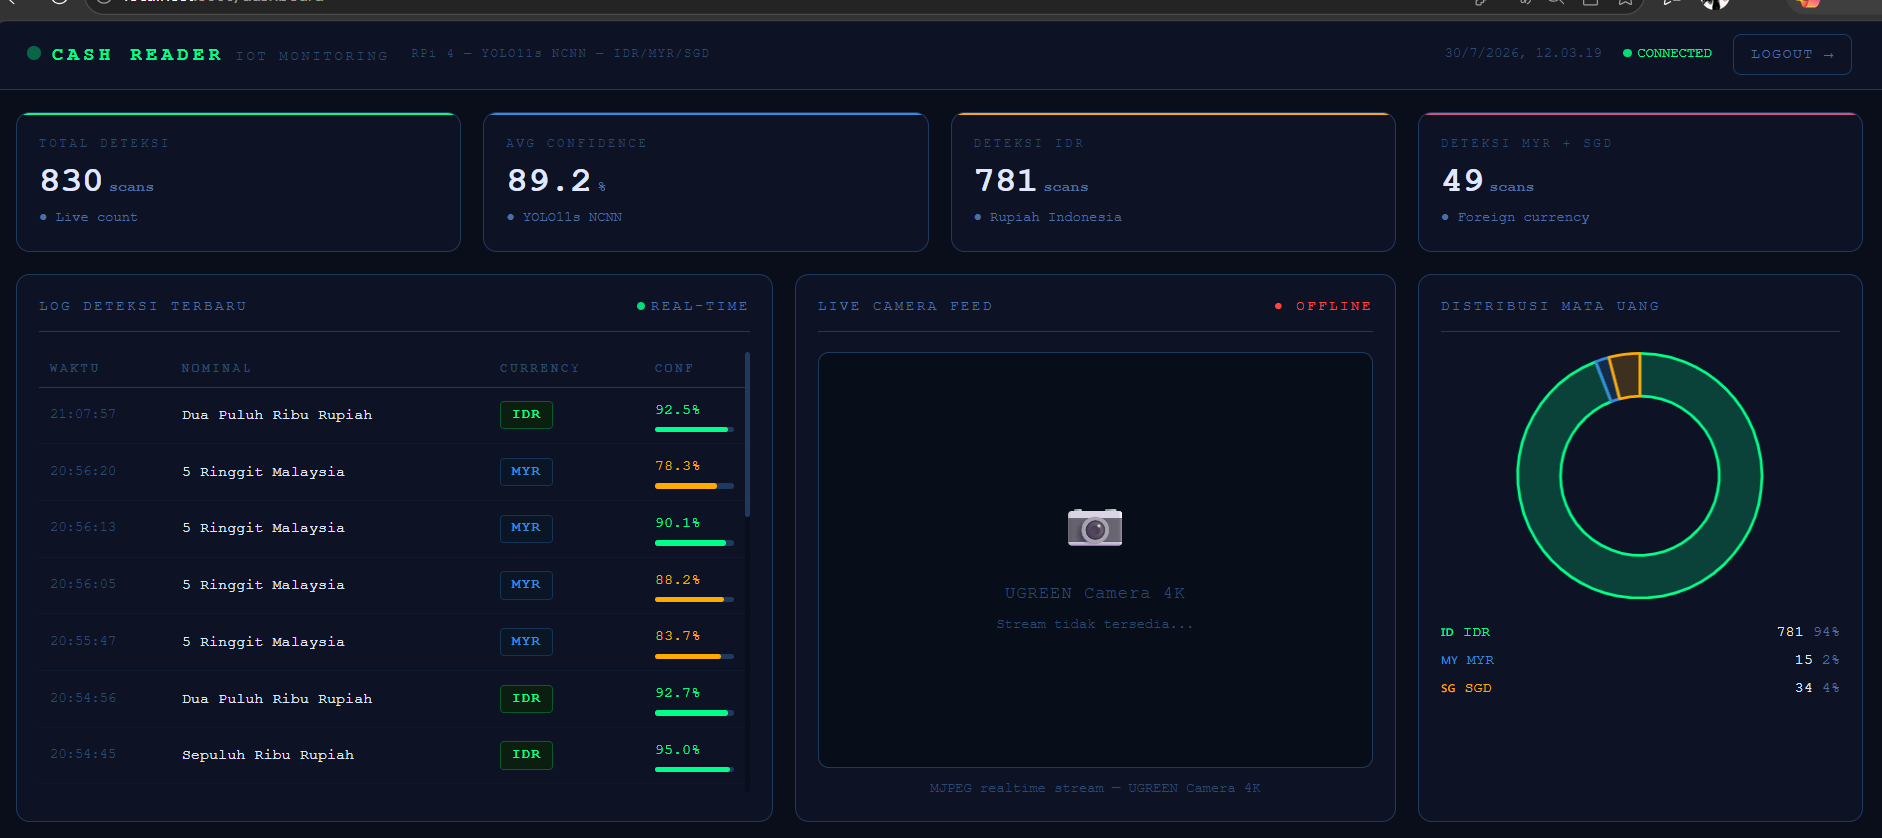Click the 'Rupiah Indonesia' card subtitle

click(x=1056, y=217)
